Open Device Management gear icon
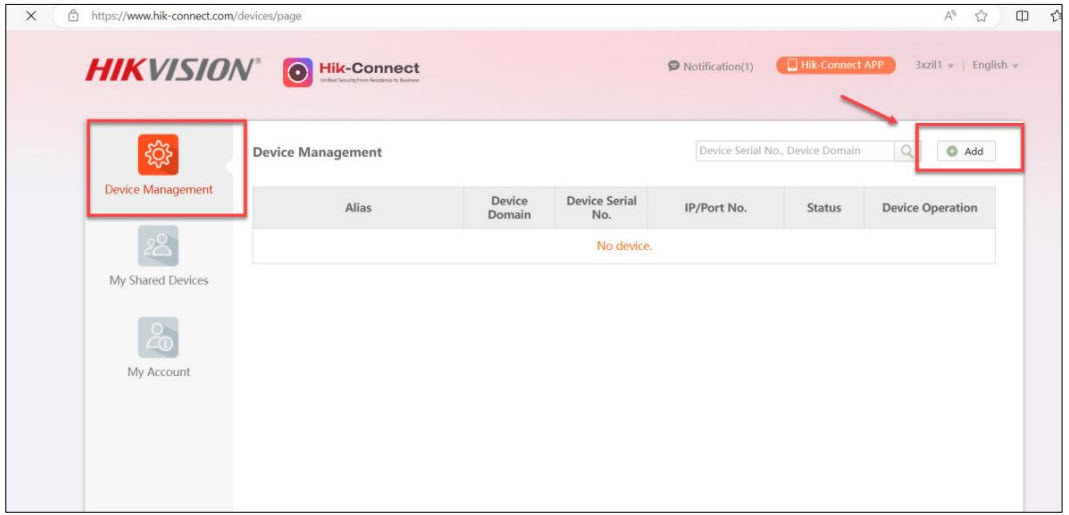The image size is (1069, 515). tap(158, 155)
